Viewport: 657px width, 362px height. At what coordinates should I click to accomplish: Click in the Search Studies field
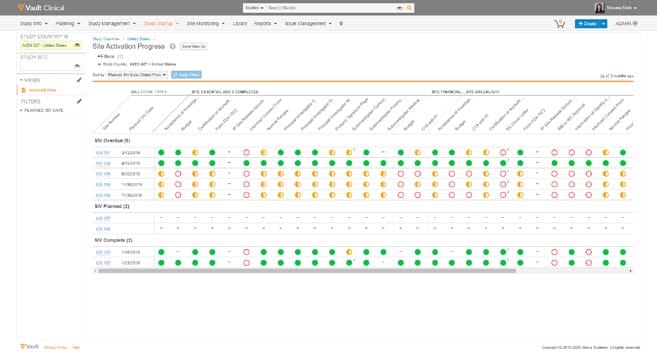pyautogui.click(x=330, y=8)
